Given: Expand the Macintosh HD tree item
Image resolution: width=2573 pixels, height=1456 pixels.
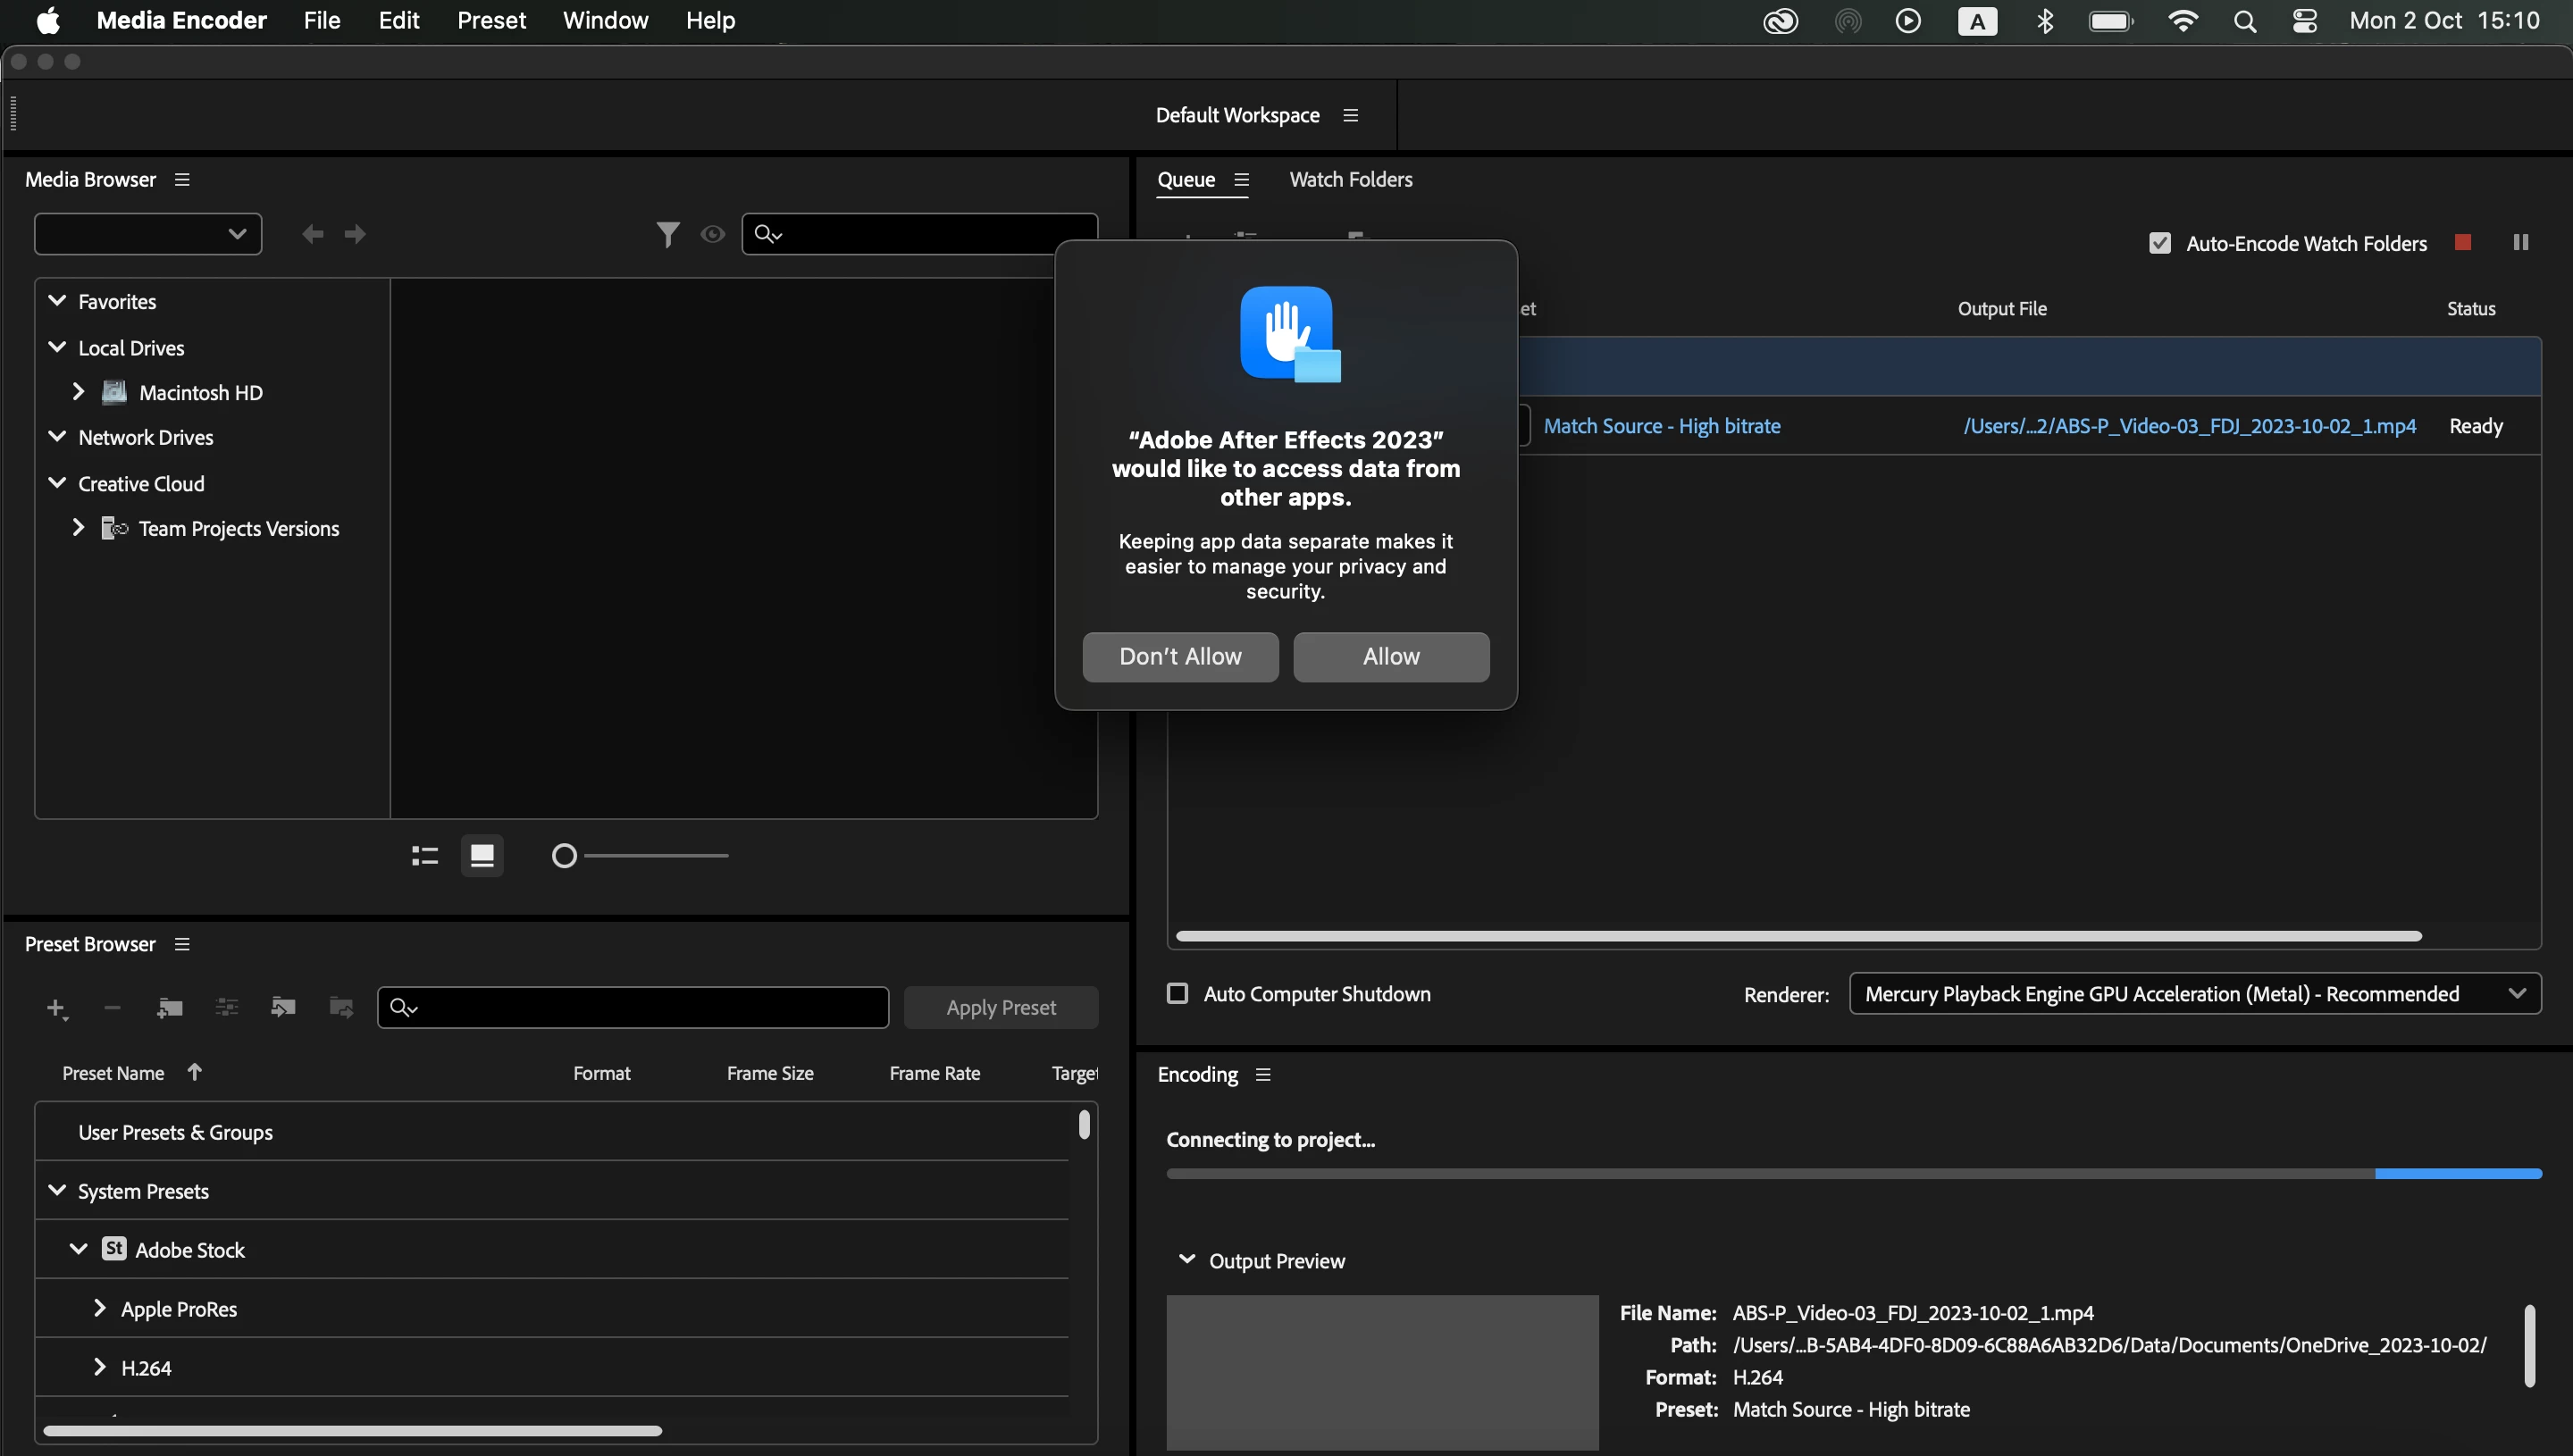Looking at the screenshot, I should (x=78, y=392).
